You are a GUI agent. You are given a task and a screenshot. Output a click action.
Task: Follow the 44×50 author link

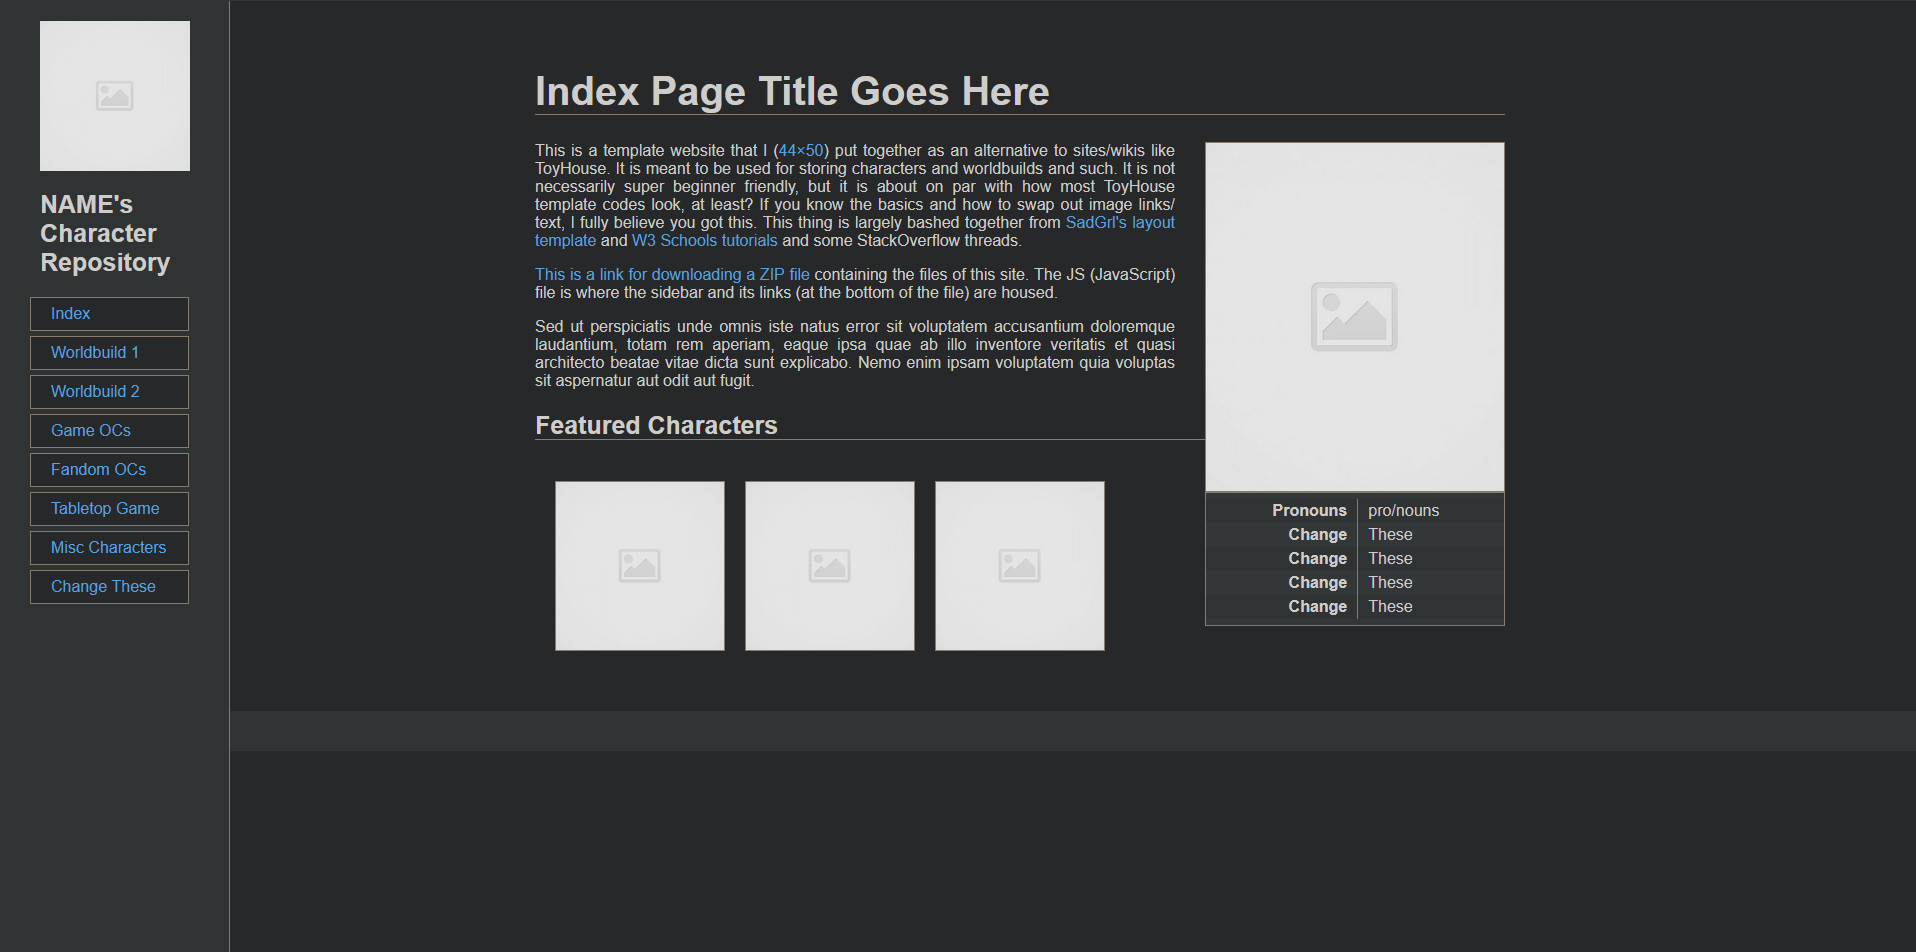coord(801,151)
